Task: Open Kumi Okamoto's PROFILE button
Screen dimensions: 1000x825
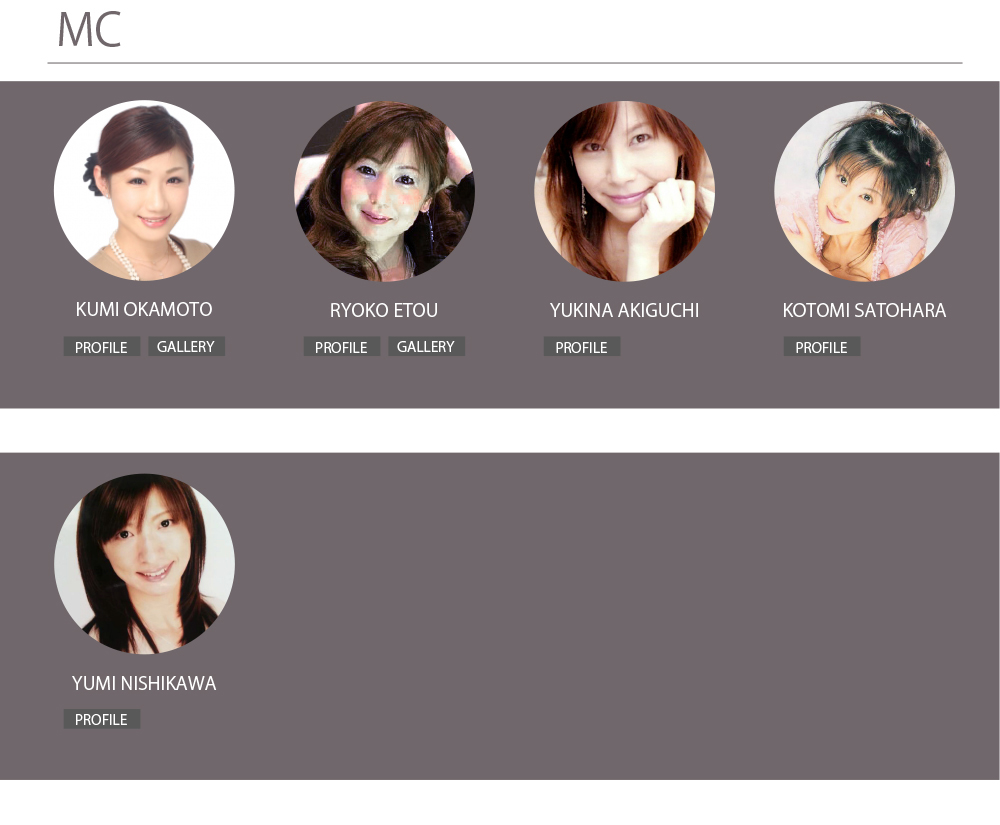Action: [101, 347]
